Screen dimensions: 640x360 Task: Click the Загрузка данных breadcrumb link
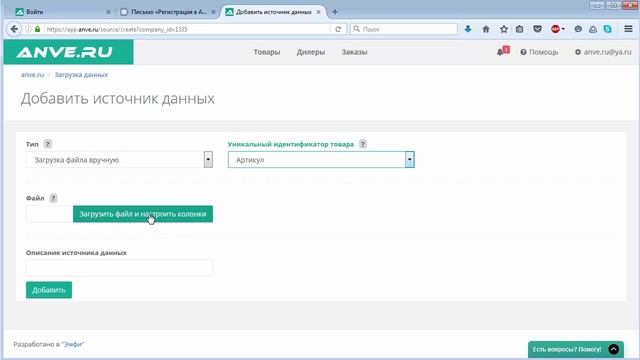[x=81, y=75]
